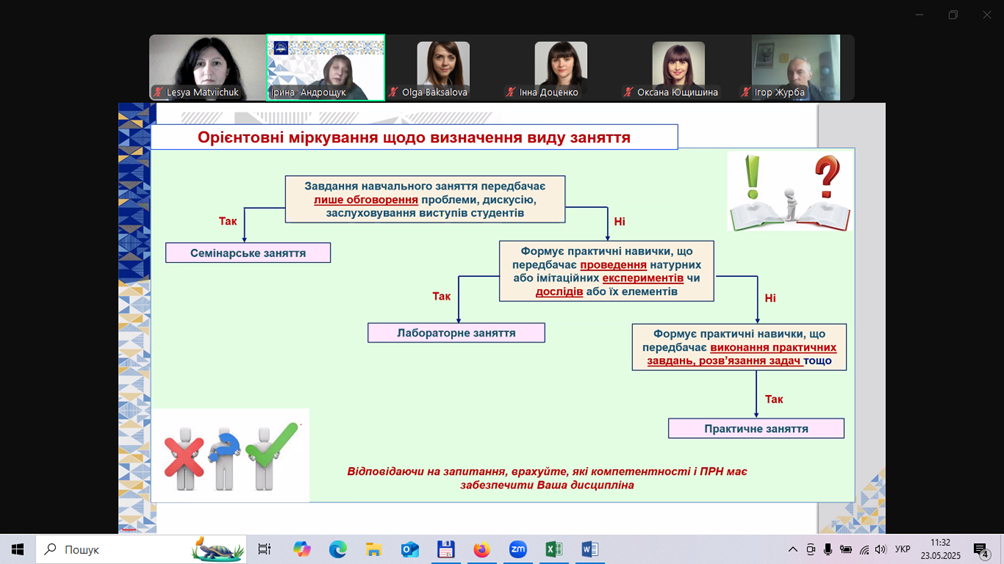Click the underlined 'дослідів' word
This screenshot has height=564, width=1004.
tap(559, 291)
